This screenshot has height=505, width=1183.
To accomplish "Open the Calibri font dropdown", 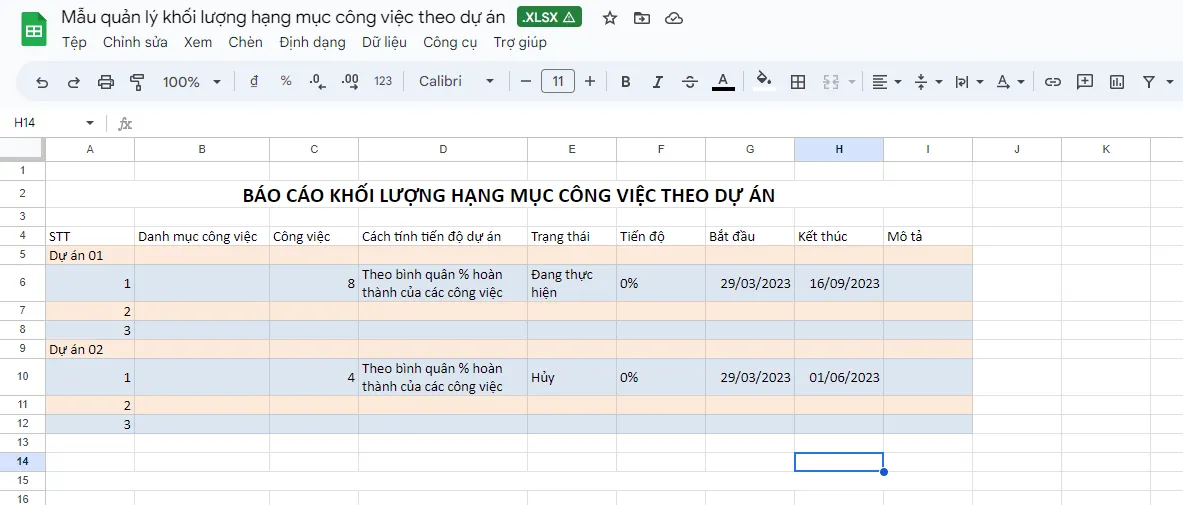I will pos(456,82).
